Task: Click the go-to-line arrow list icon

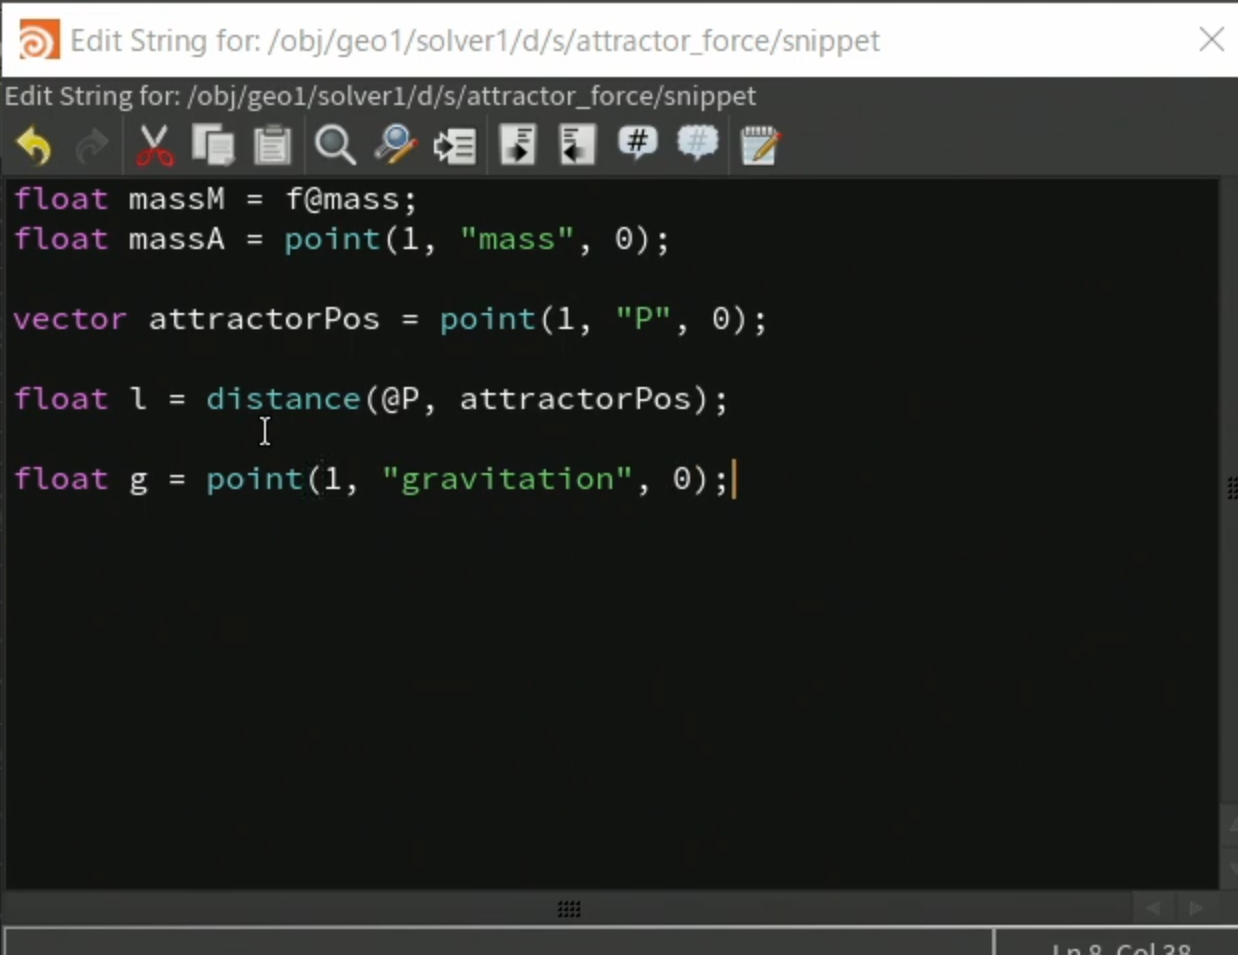Action: click(455, 146)
